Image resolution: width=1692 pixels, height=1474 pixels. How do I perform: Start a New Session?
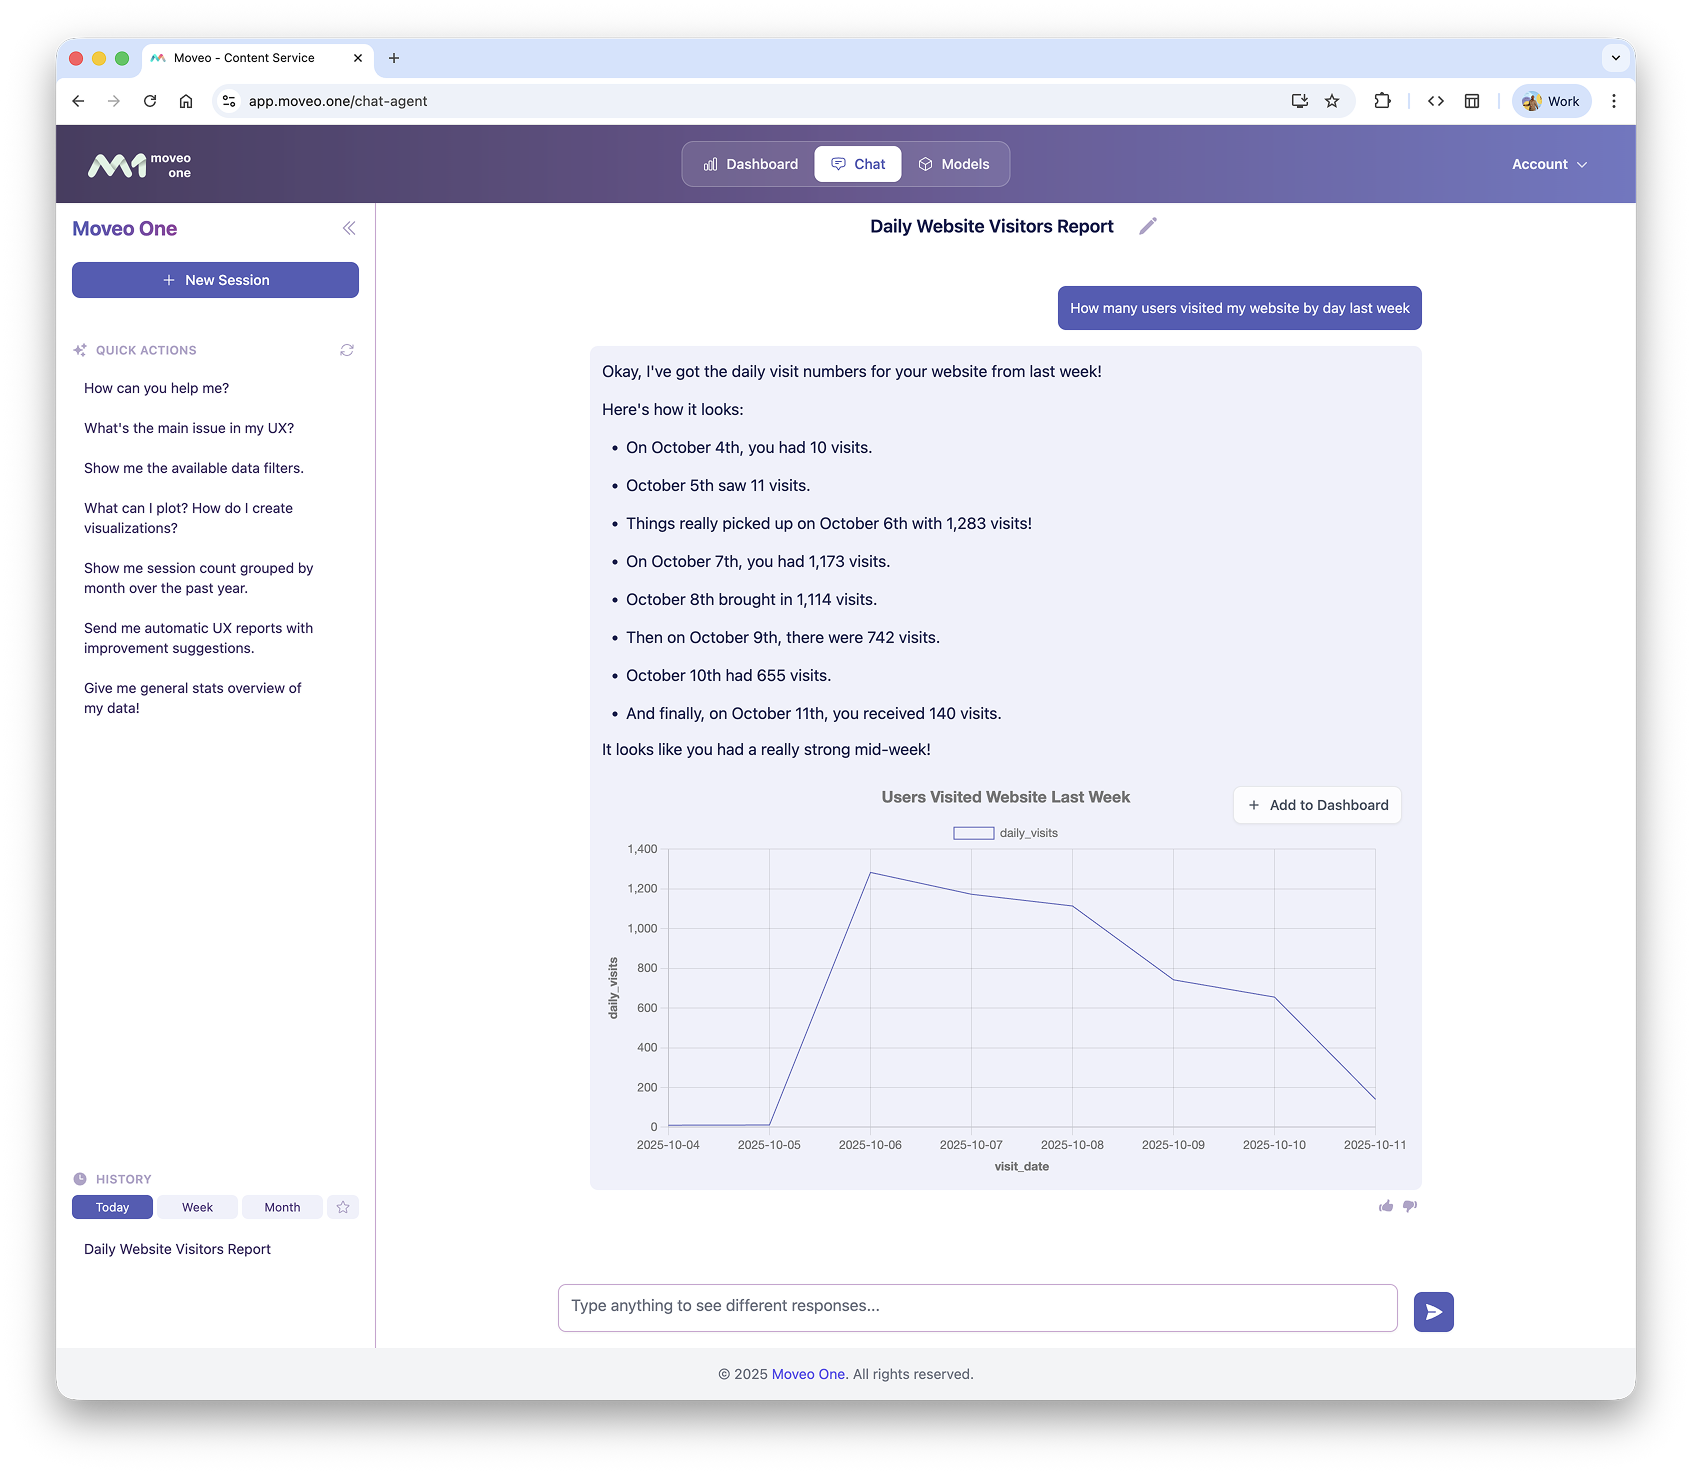tap(215, 280)
